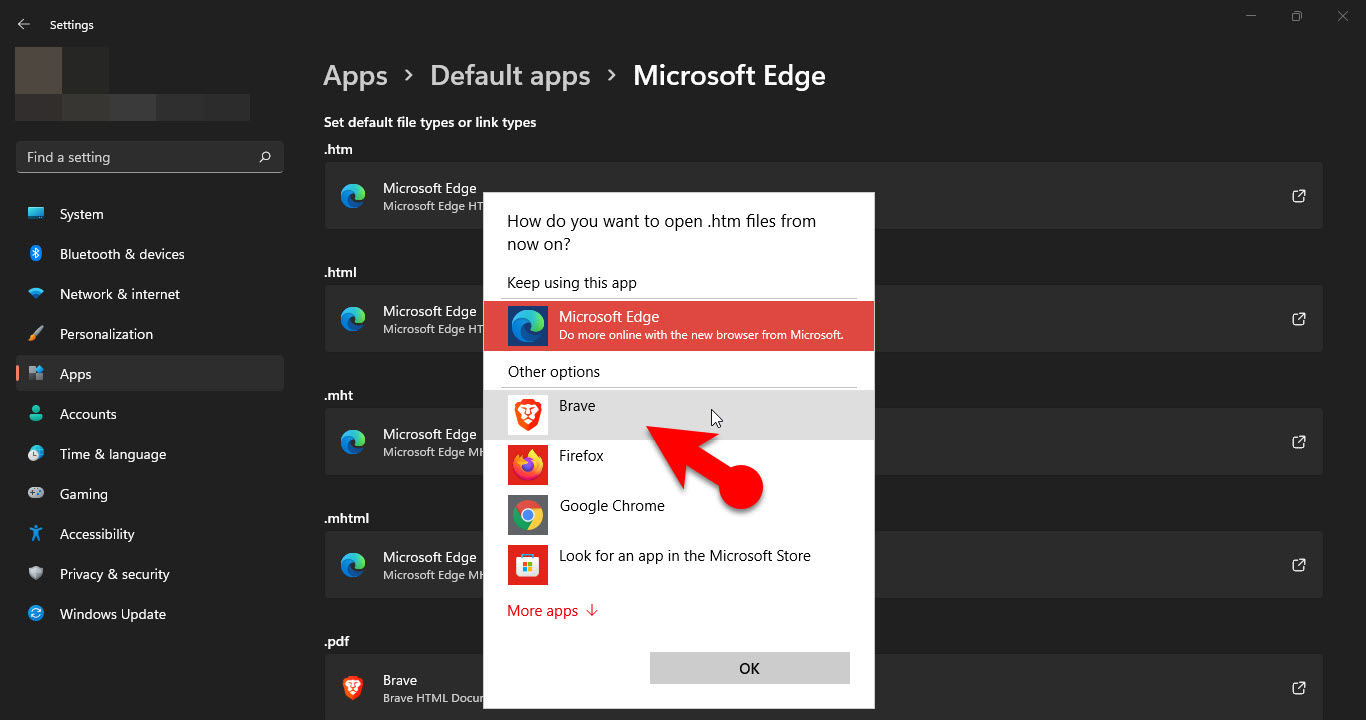This screenshot has width=1366, height=720.
Task: Open Windows Update section
Action: pos(150,614)
